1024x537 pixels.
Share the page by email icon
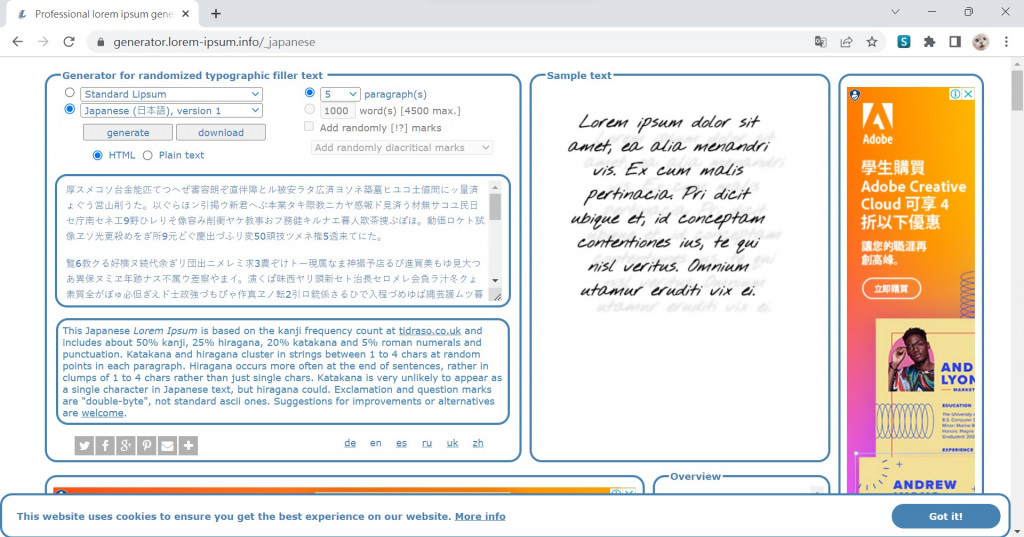(x=167, y=446)
